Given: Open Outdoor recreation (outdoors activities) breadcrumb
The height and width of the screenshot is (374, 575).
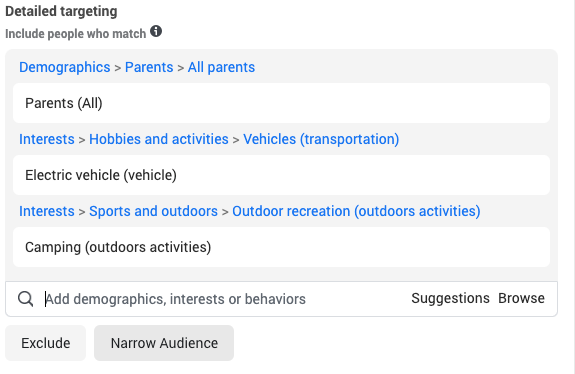Looking at the screenshot, I should tap(356, 211).
